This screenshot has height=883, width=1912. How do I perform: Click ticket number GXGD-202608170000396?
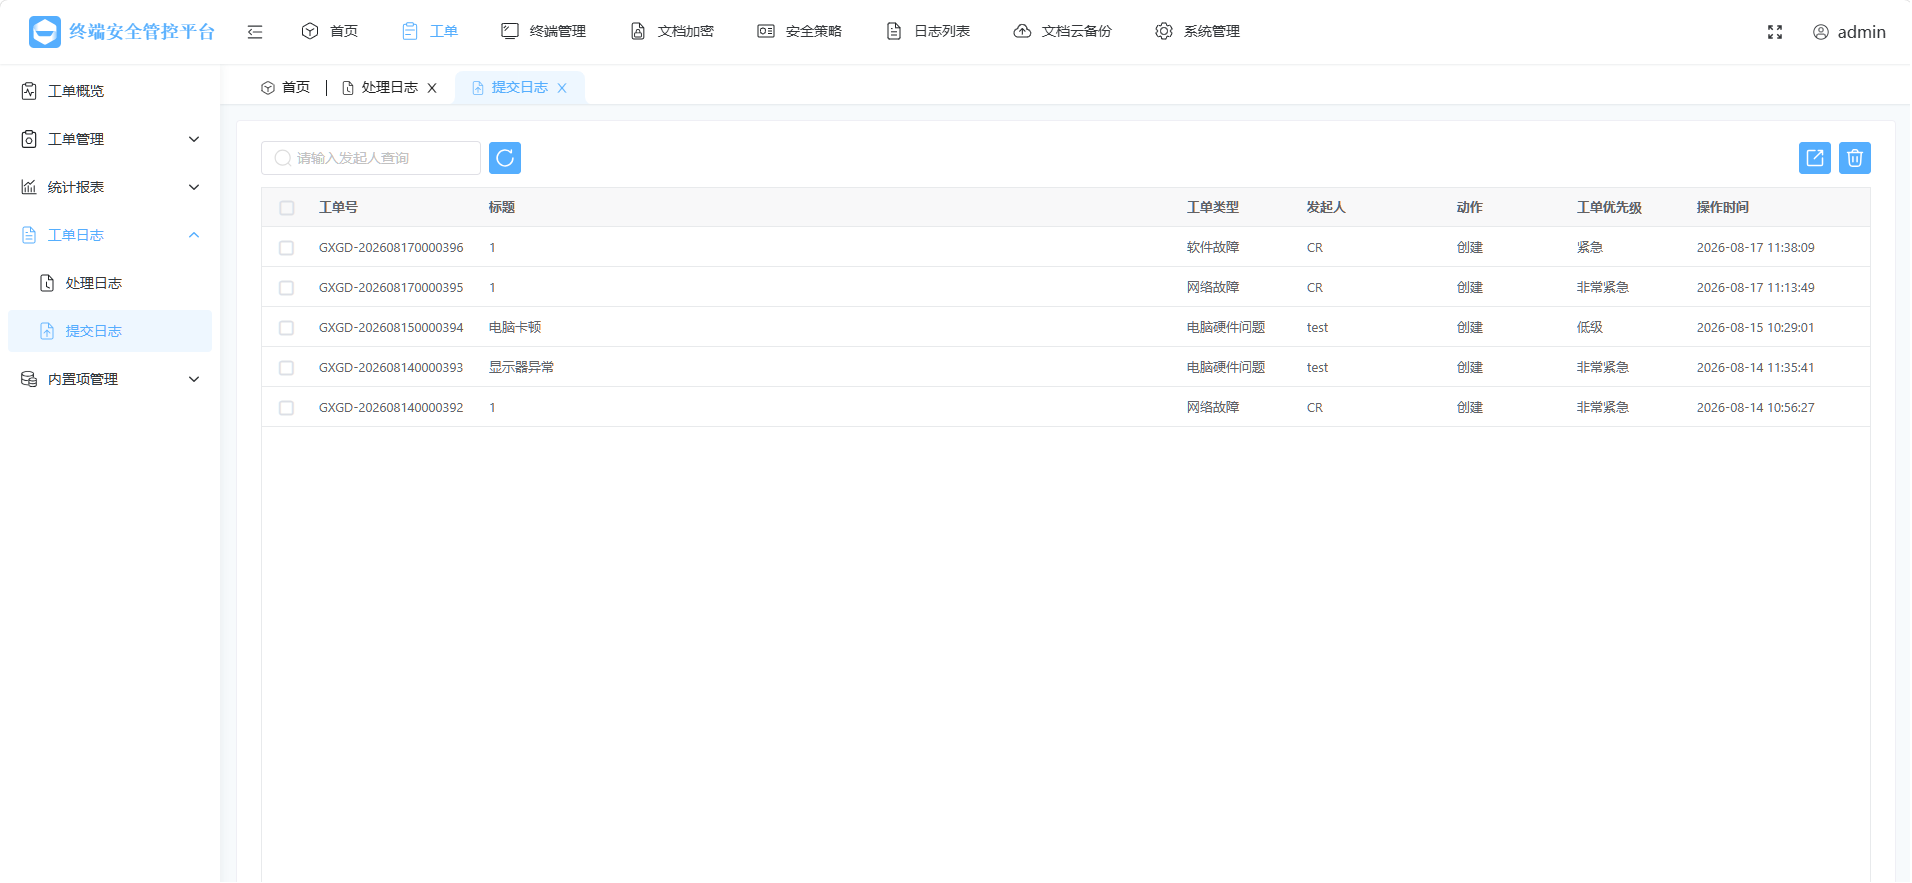(391, 248)
